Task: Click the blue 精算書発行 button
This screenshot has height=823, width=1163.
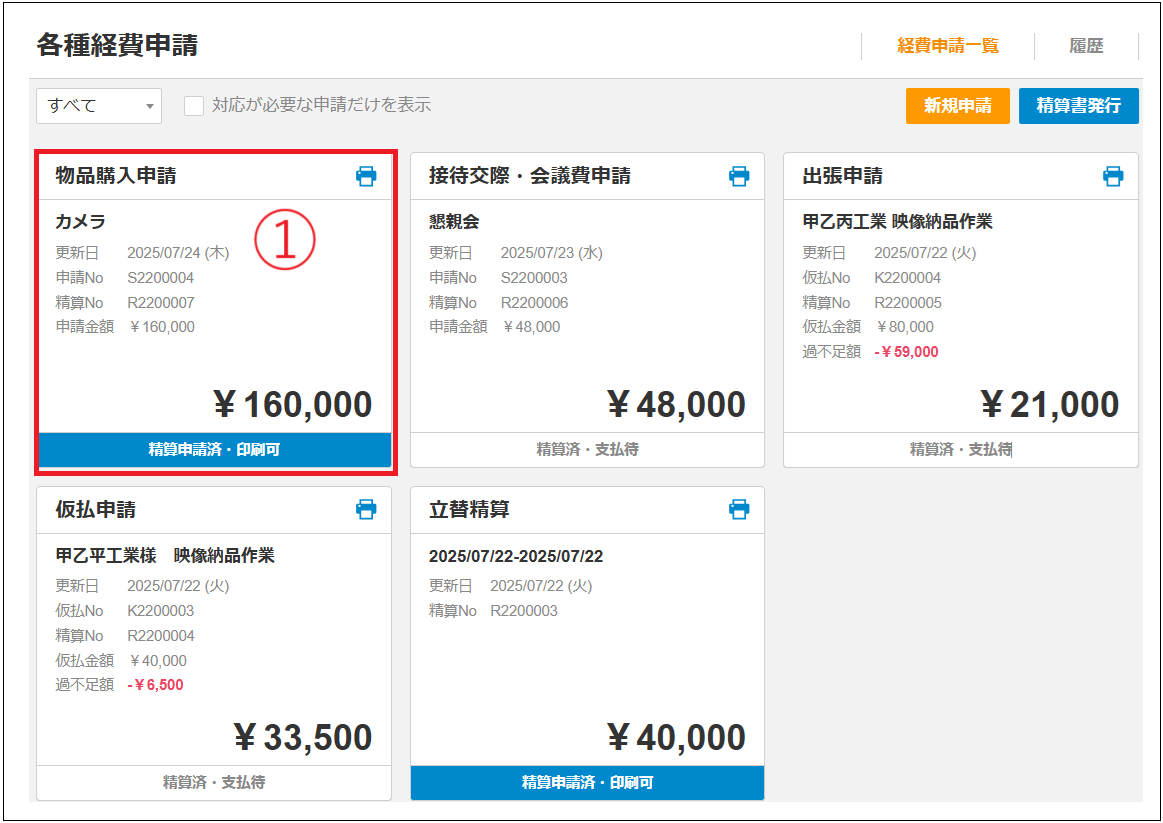Action: [1078, 106]
